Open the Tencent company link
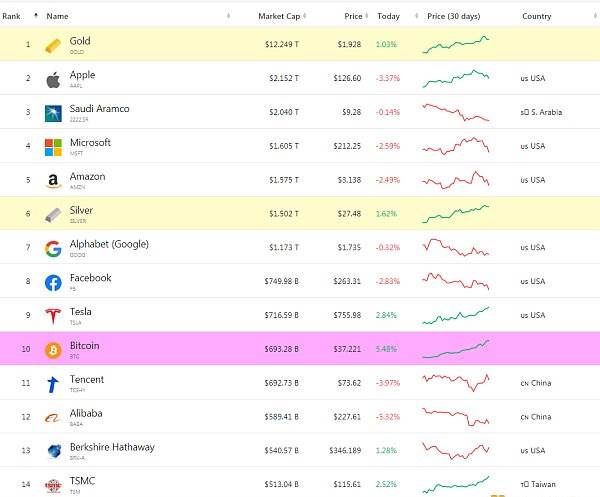The height and width of the screenshot is (497, 600). point(87,379)
